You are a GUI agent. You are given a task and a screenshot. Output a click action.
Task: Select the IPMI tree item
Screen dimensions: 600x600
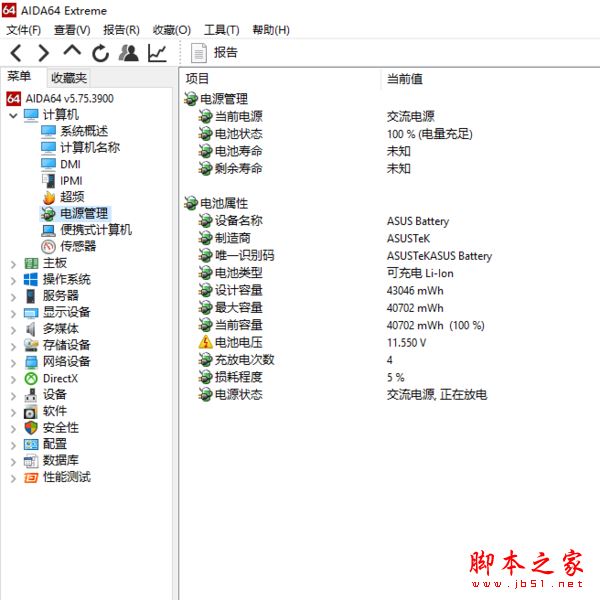pyautogui.click(x=71, y=181)
